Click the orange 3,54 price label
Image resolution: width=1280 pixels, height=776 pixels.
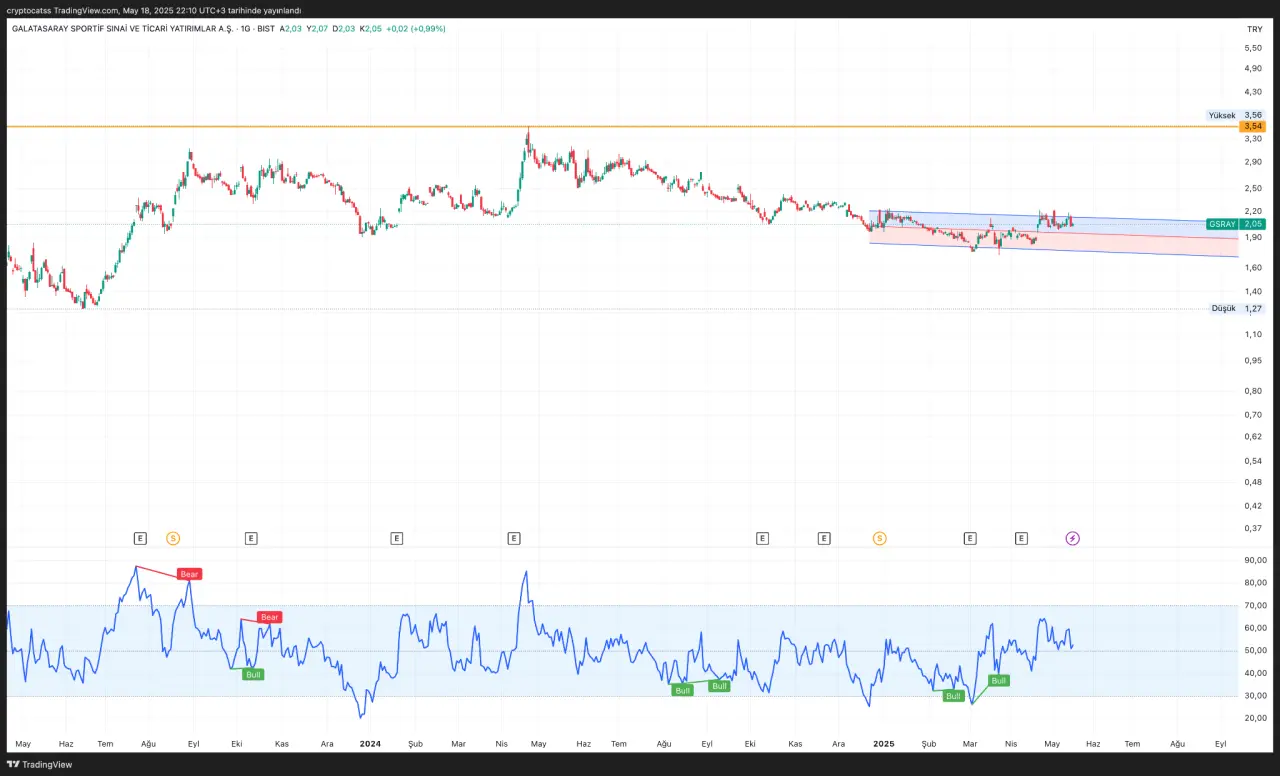coord(1253,126)
